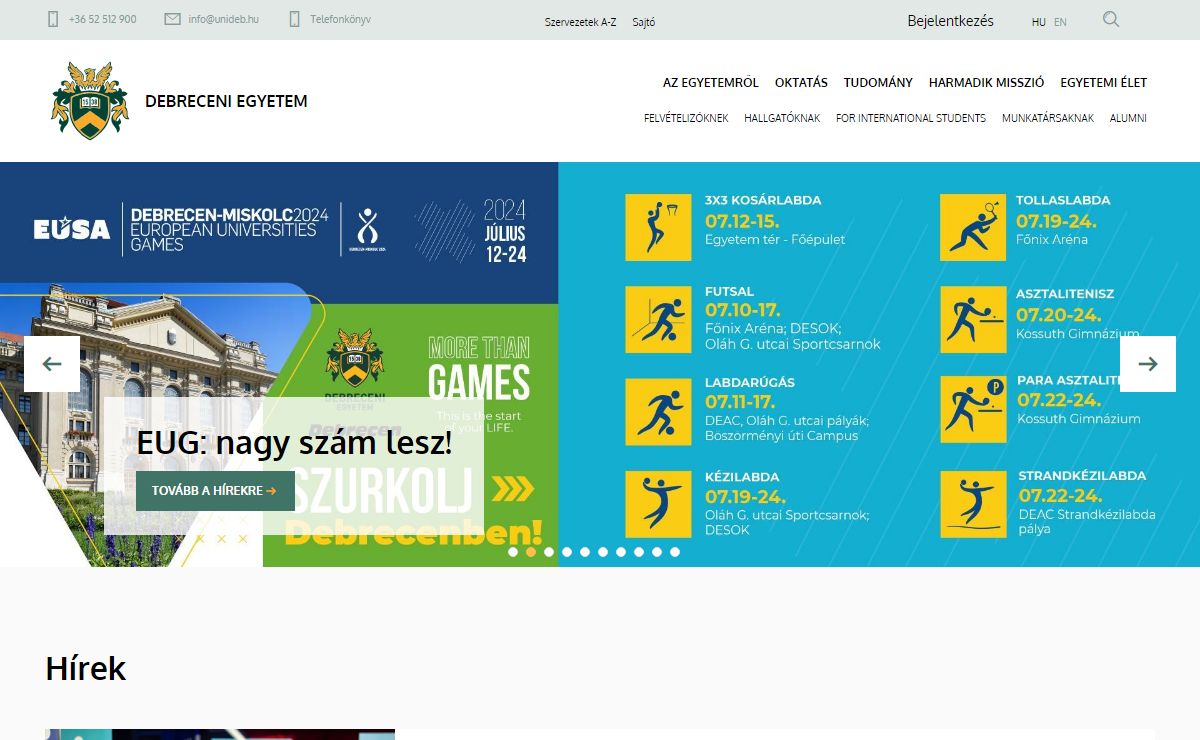Click Telefonkönyv link text
Screen dimensions: 1200x740
[340, 19]
